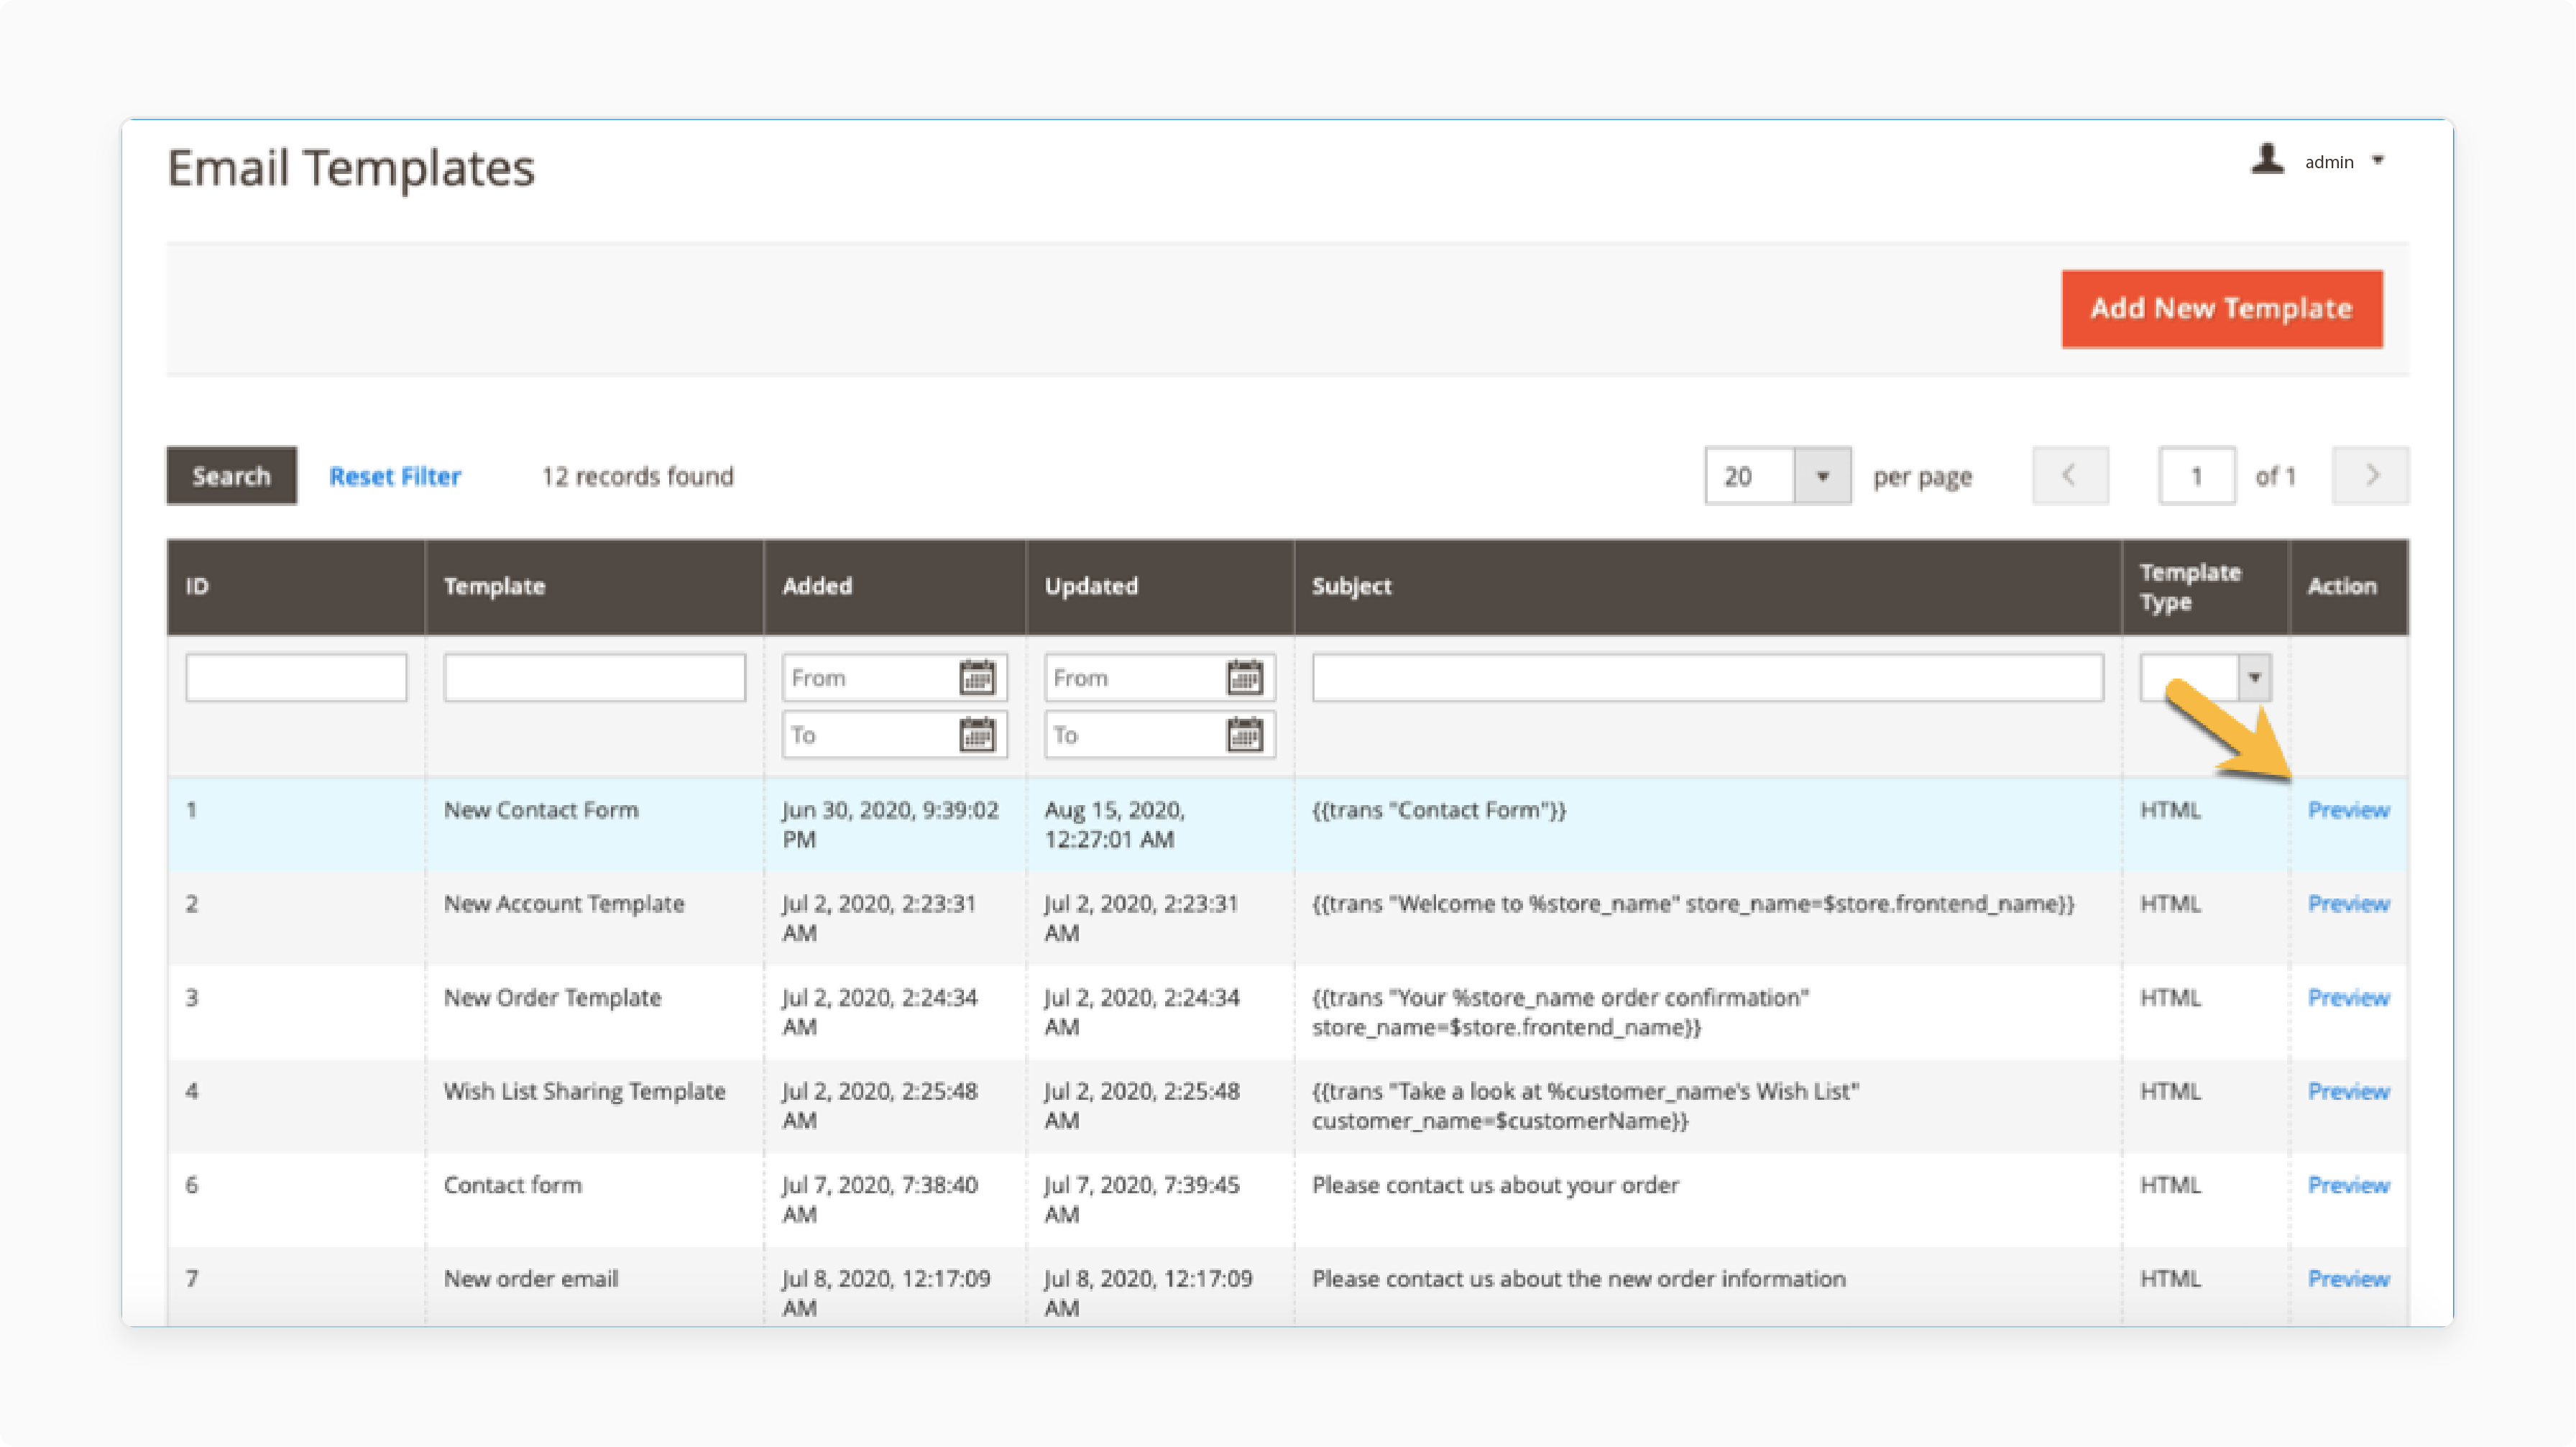Focus the Template name filter input
2576x1447 pixels.
tap(594, 678)
